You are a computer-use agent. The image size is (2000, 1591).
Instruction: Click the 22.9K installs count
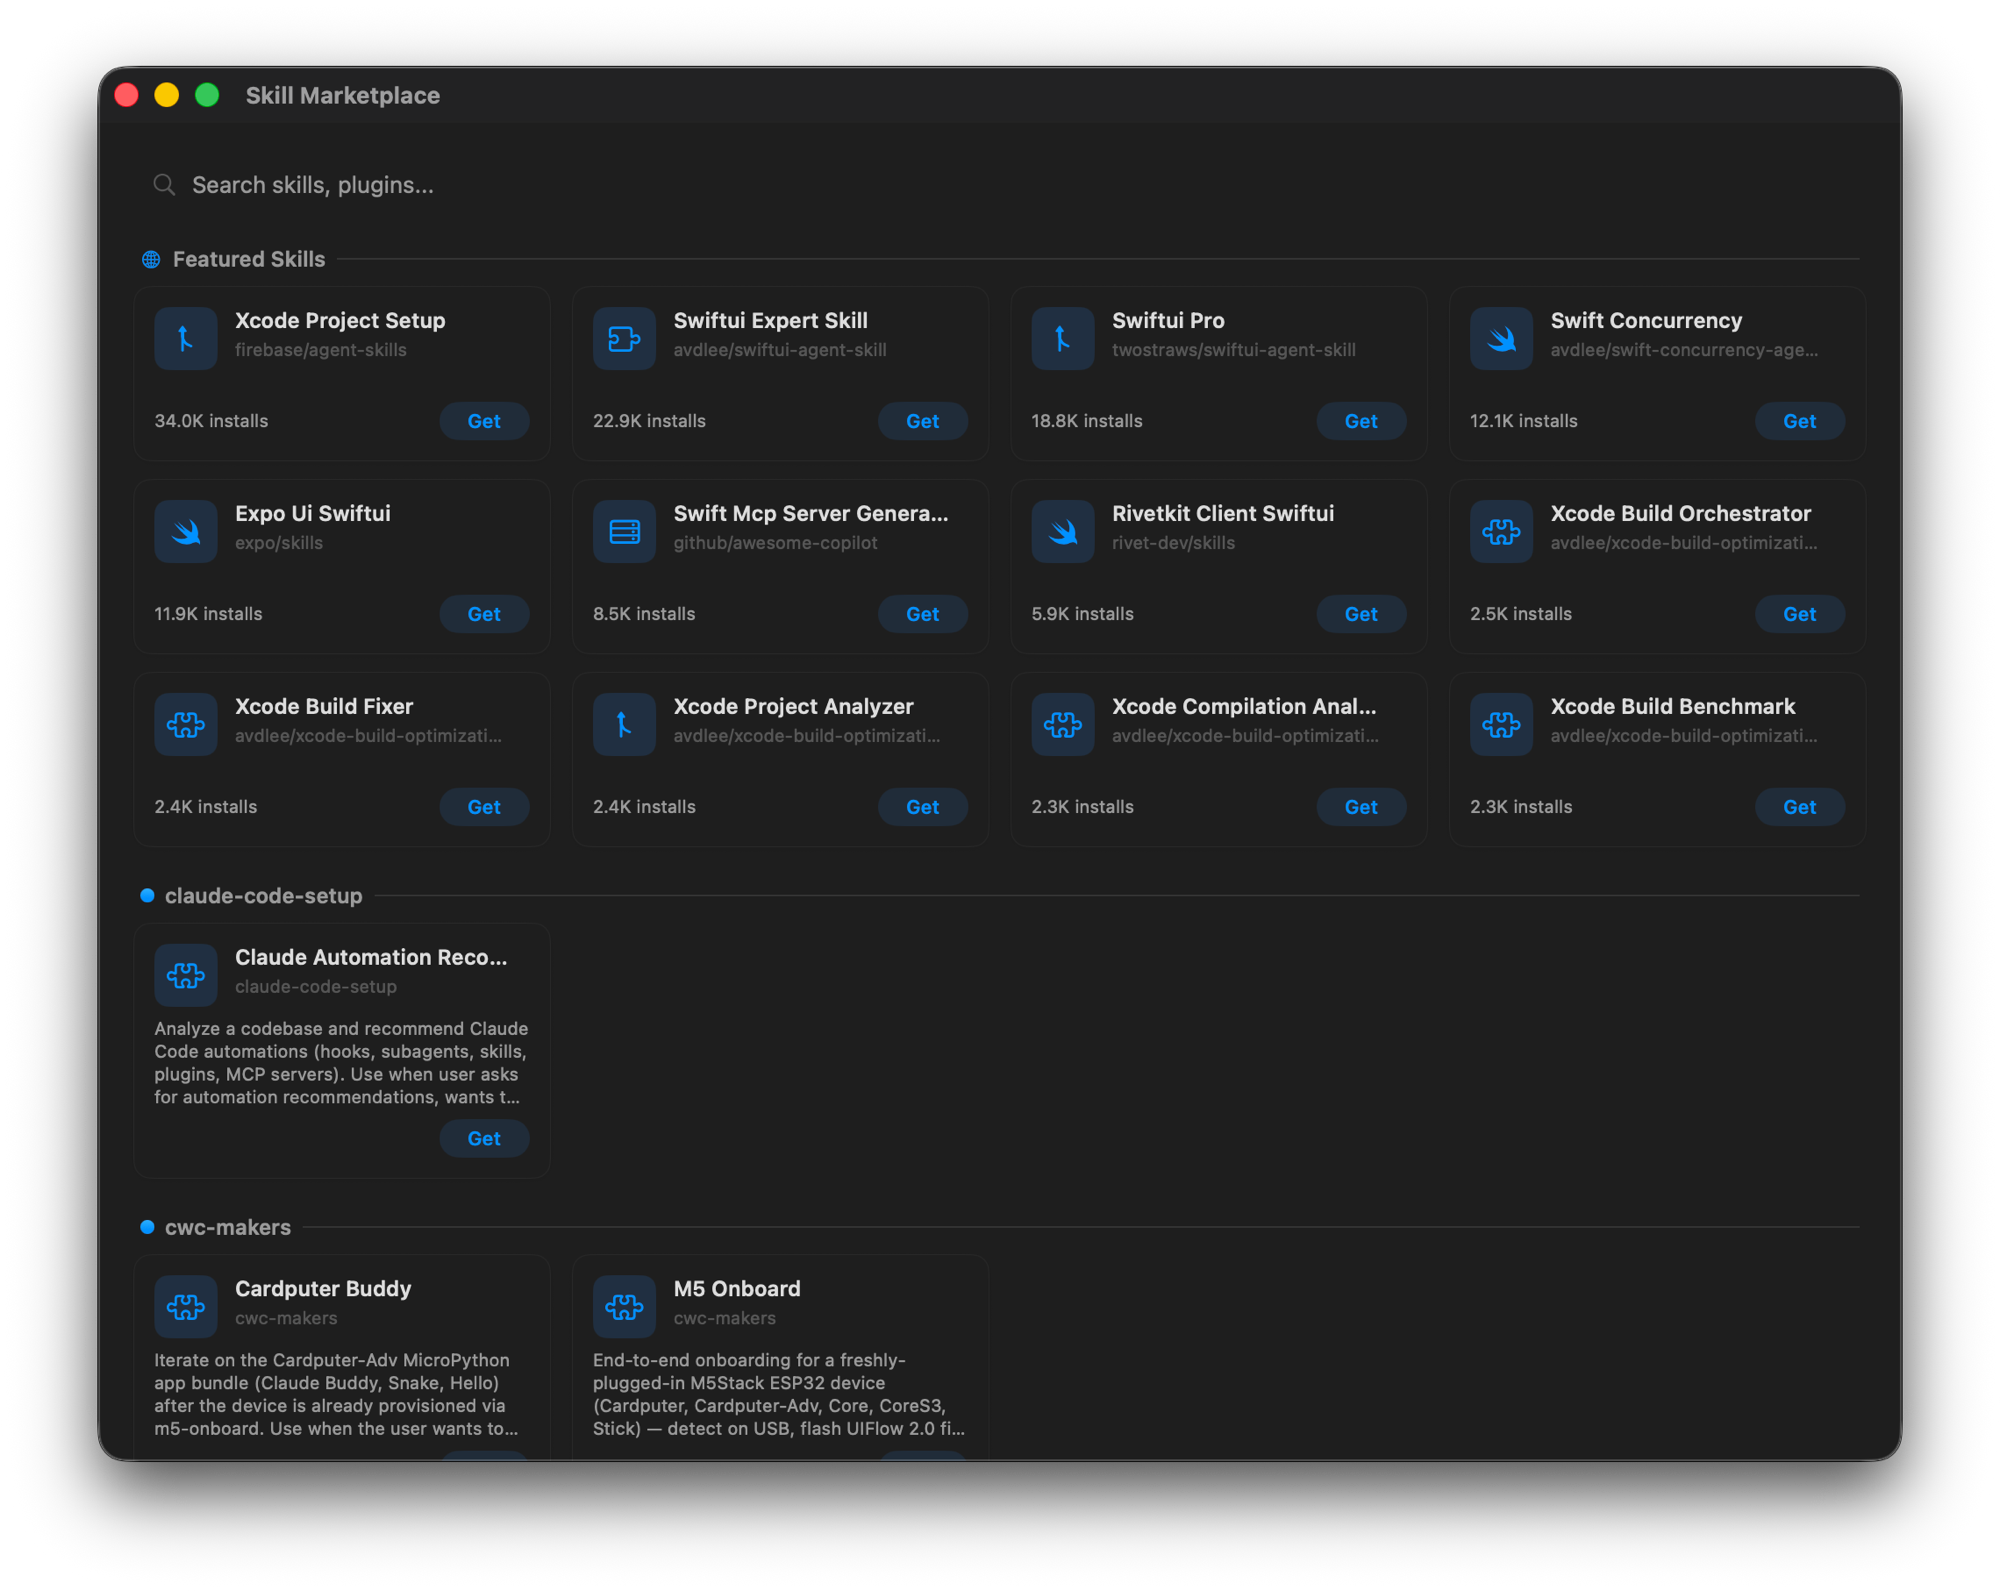tap(649, 421)
